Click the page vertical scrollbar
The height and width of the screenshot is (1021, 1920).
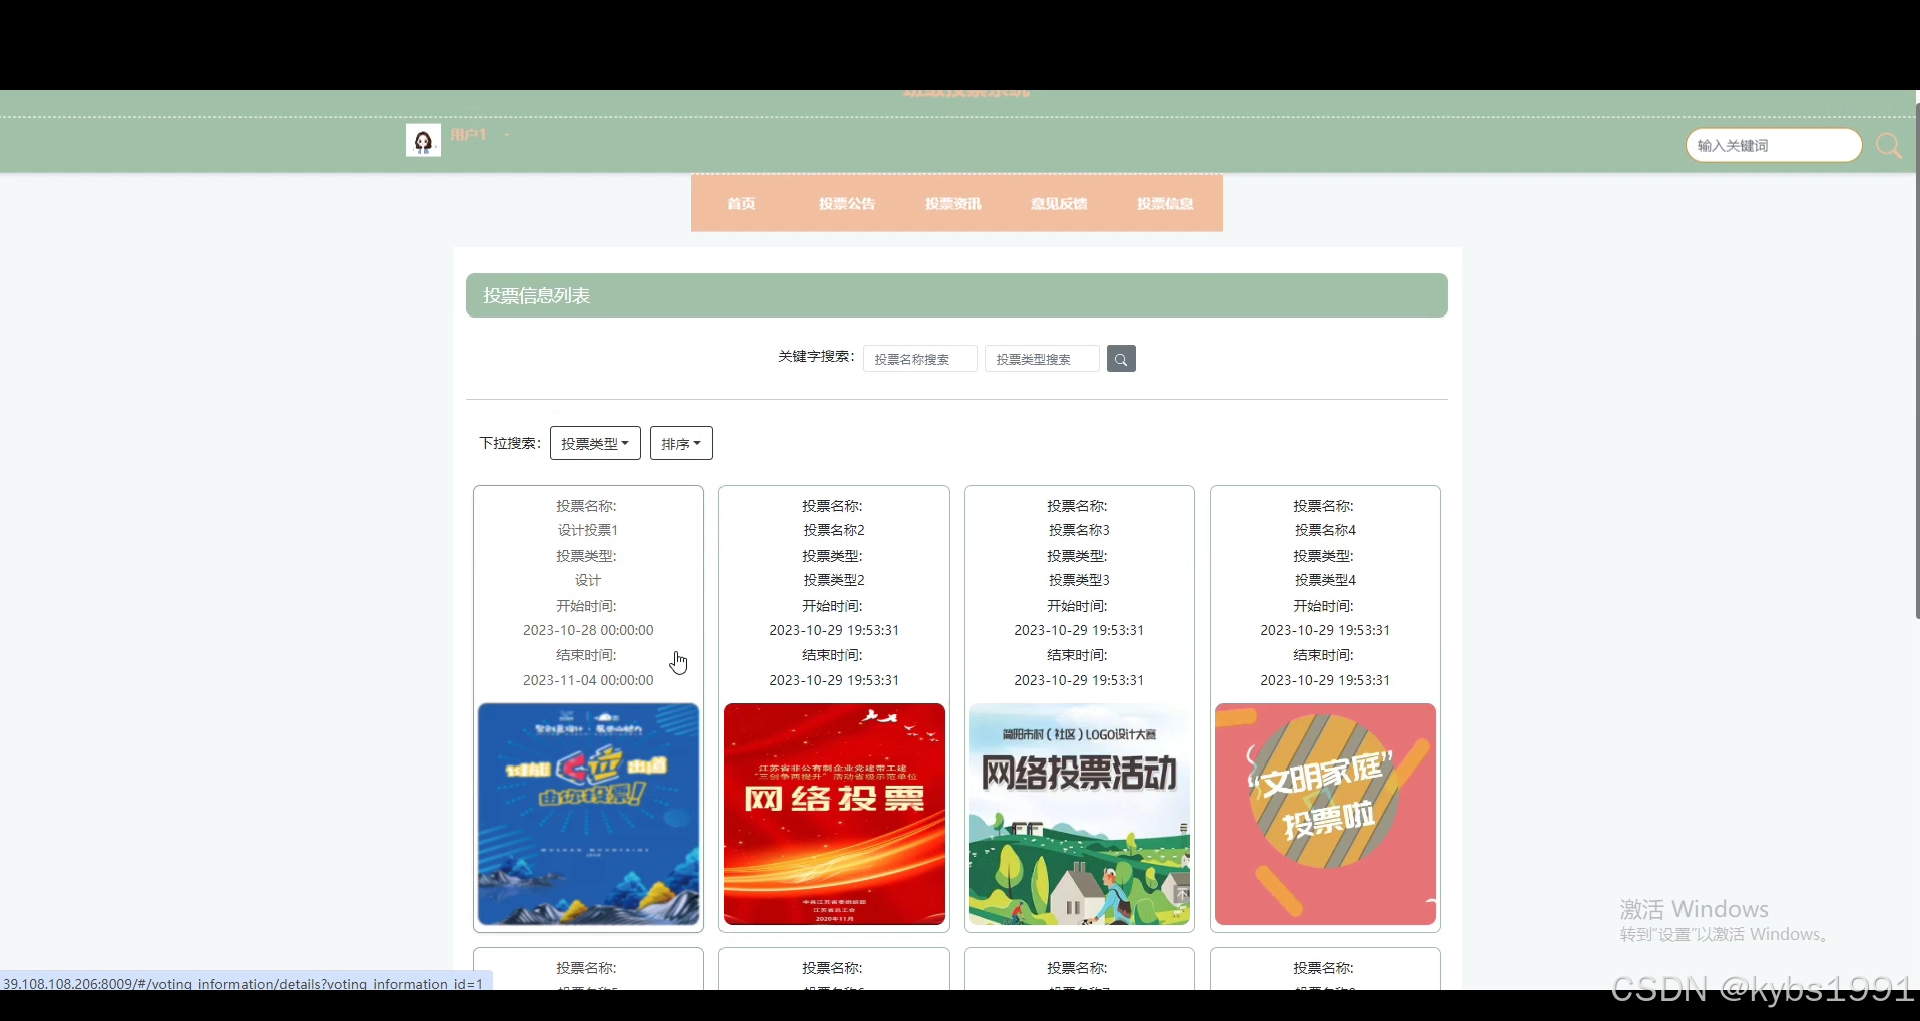[1916, 360]
